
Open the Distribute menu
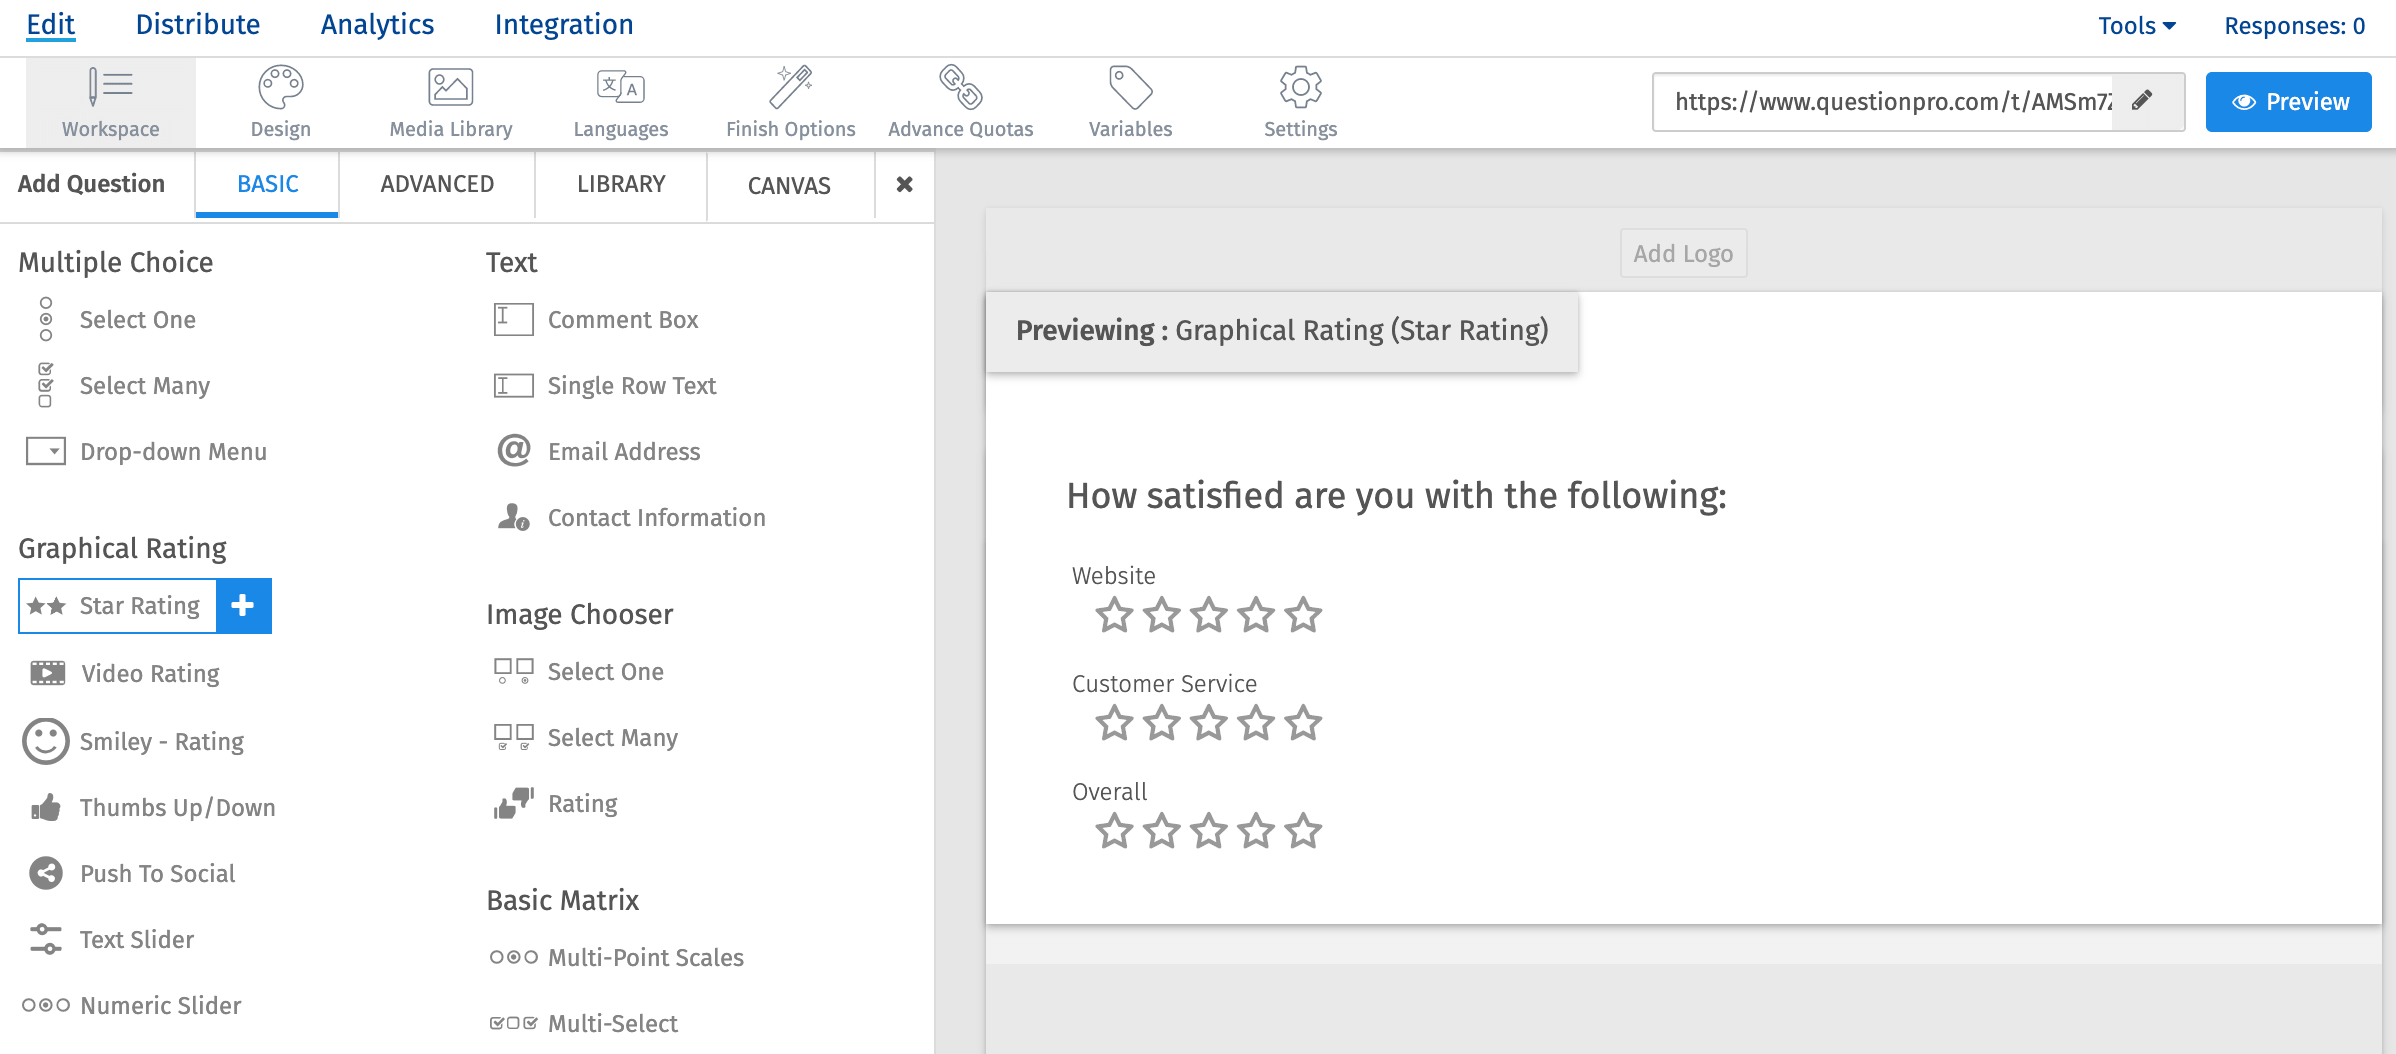198,24
